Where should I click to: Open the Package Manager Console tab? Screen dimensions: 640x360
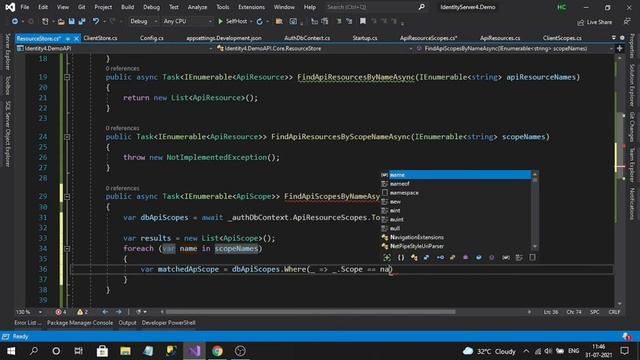(x=80, y=323)
